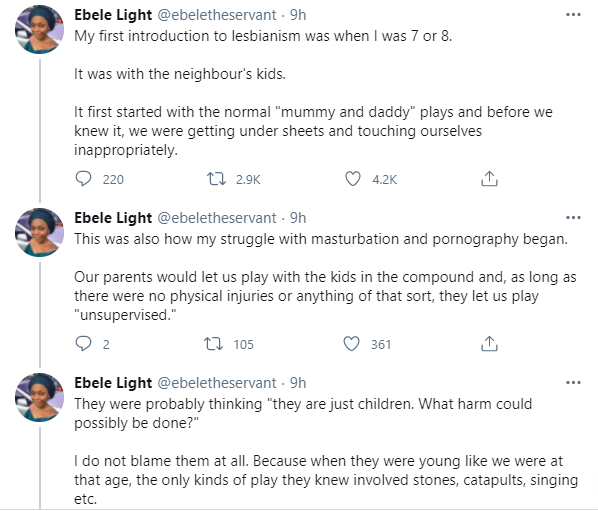Like the tweet with 4.2K likes
The image size is (598, 511).
tap(353, 178)
